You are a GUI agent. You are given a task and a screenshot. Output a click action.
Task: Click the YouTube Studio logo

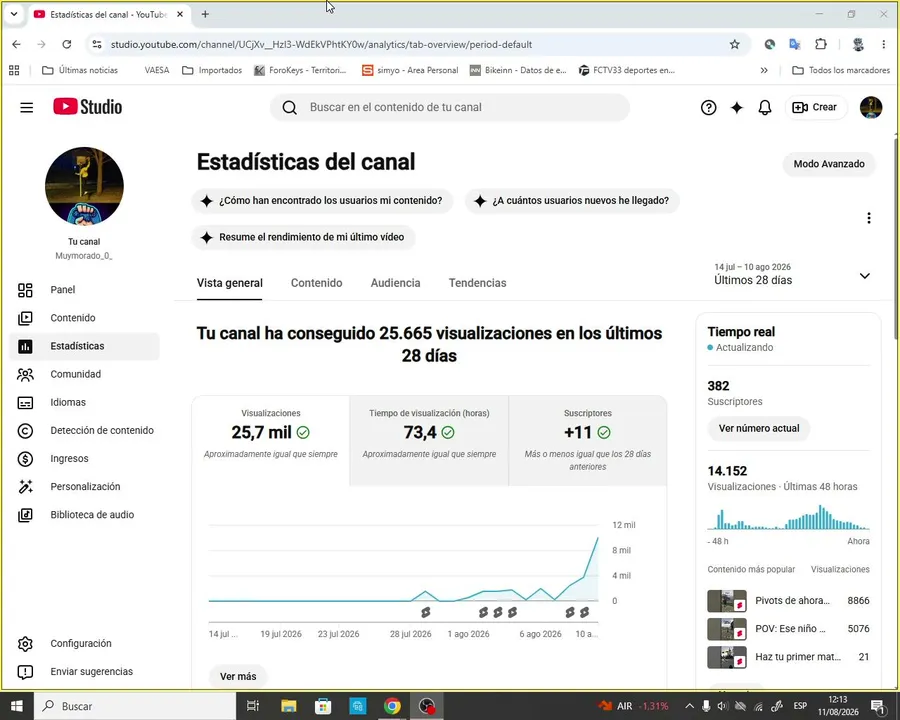pyautogui.click(x=87, y=107)
